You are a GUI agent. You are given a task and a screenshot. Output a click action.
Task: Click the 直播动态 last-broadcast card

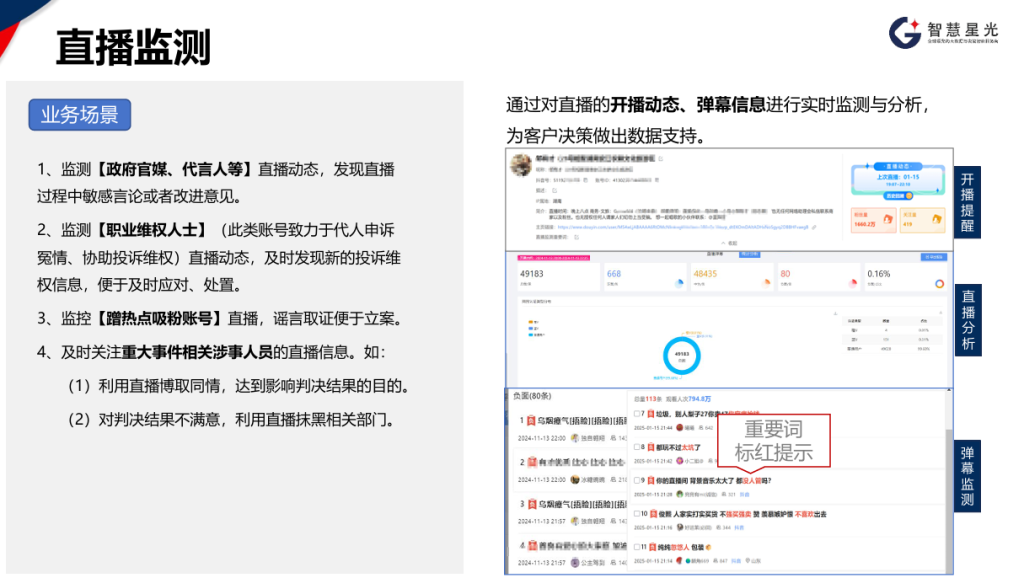[x=898, y=180]
